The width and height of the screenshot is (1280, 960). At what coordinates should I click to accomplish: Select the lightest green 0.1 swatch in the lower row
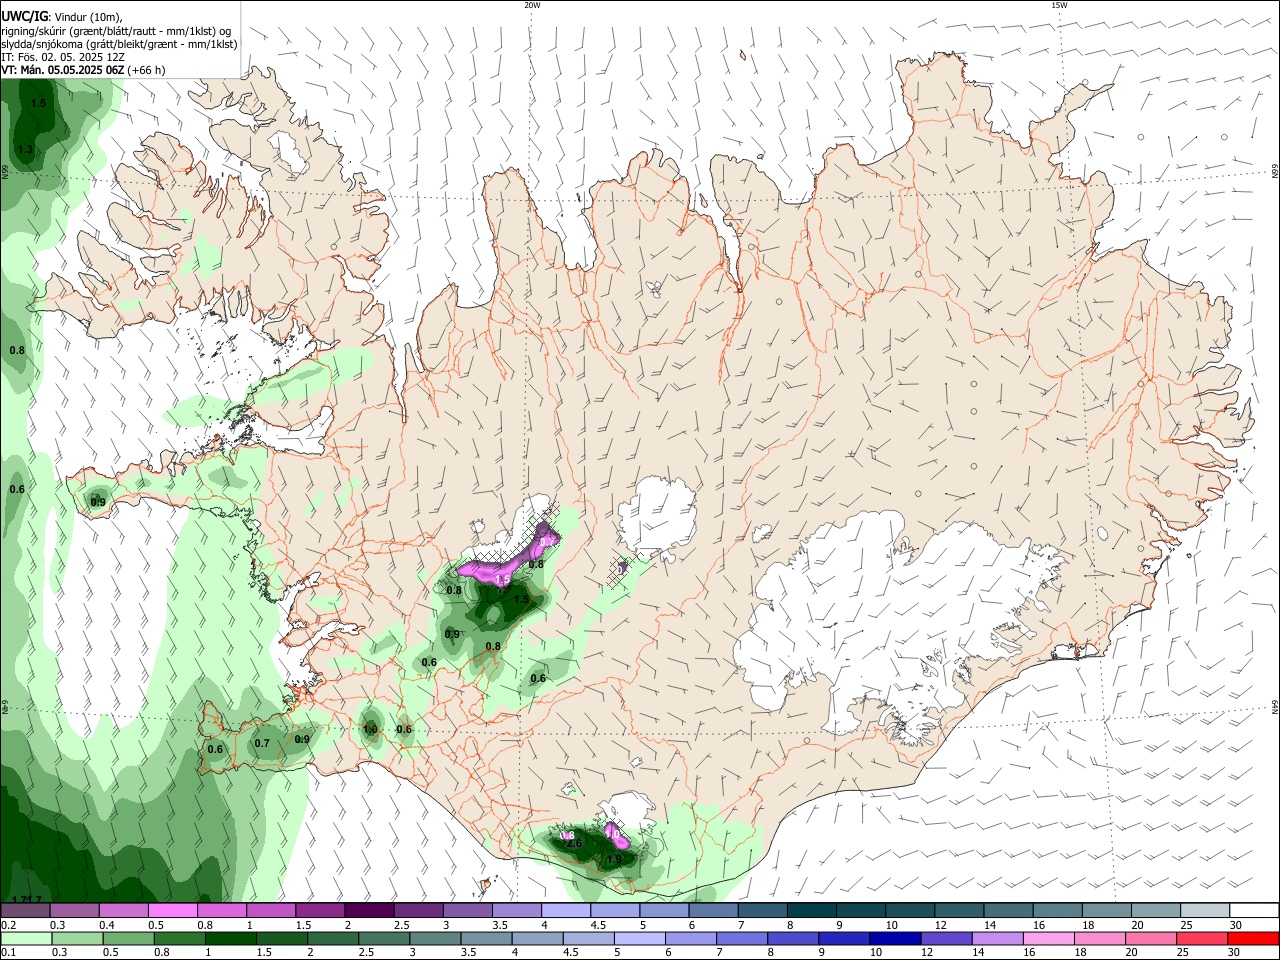[x=26, y=938]
